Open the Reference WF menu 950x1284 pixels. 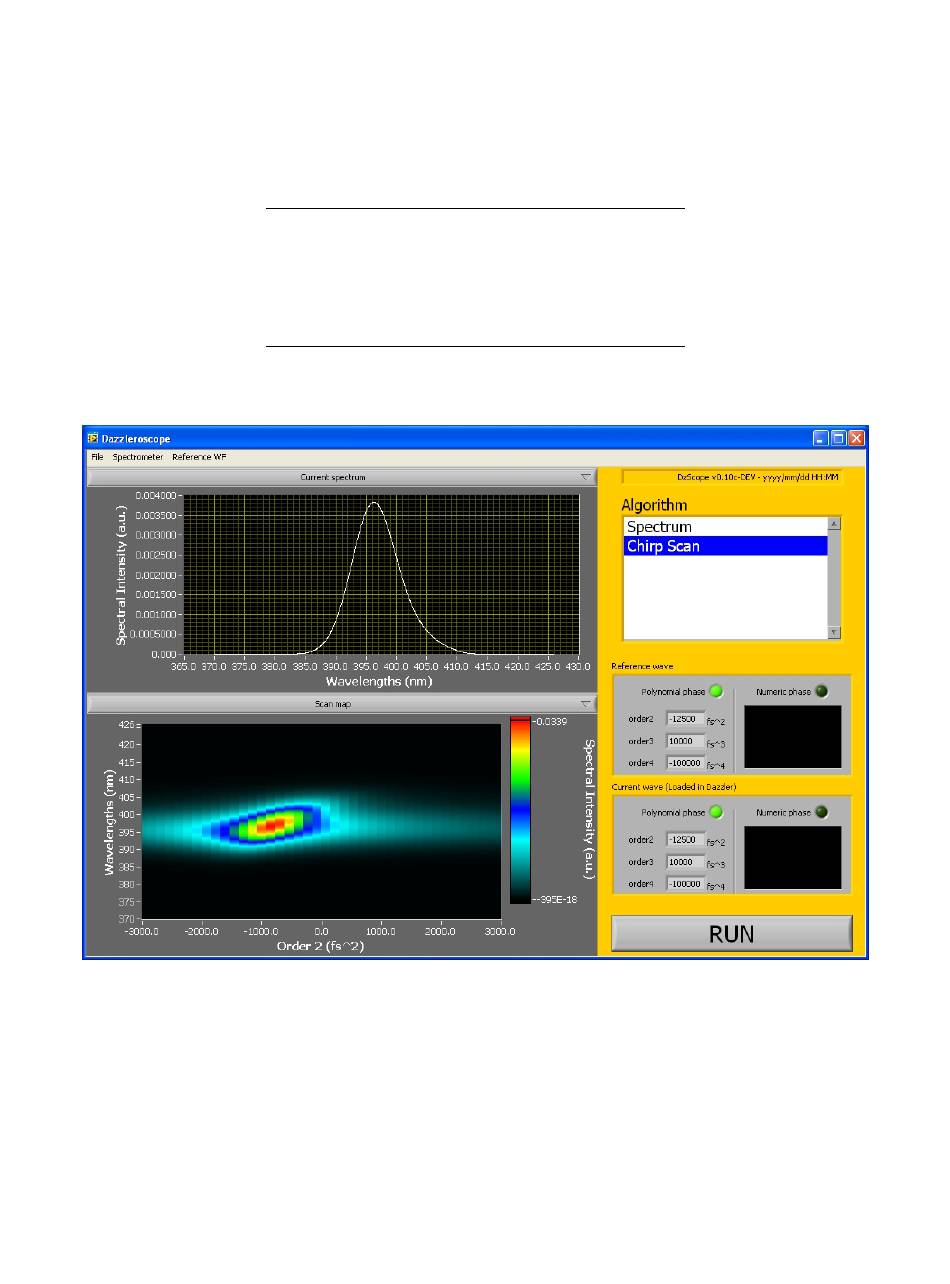tap(199, 457)
